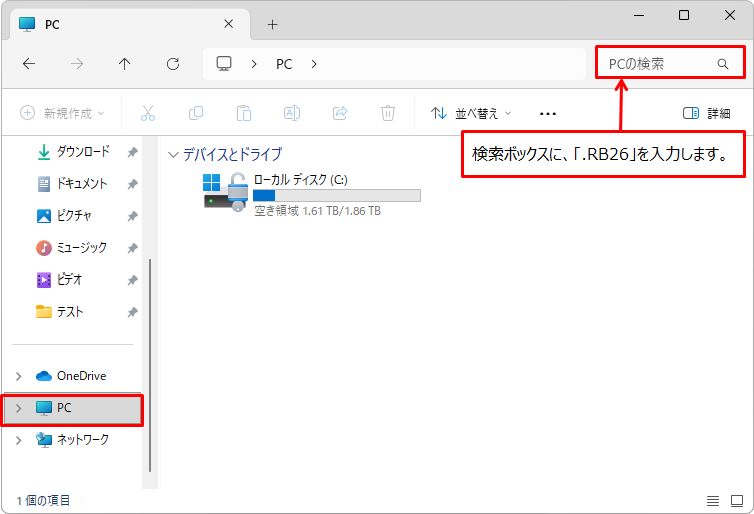Open the See more ellipsis menu
This screenshot has height=514, width=754.
tap(547, 113)
